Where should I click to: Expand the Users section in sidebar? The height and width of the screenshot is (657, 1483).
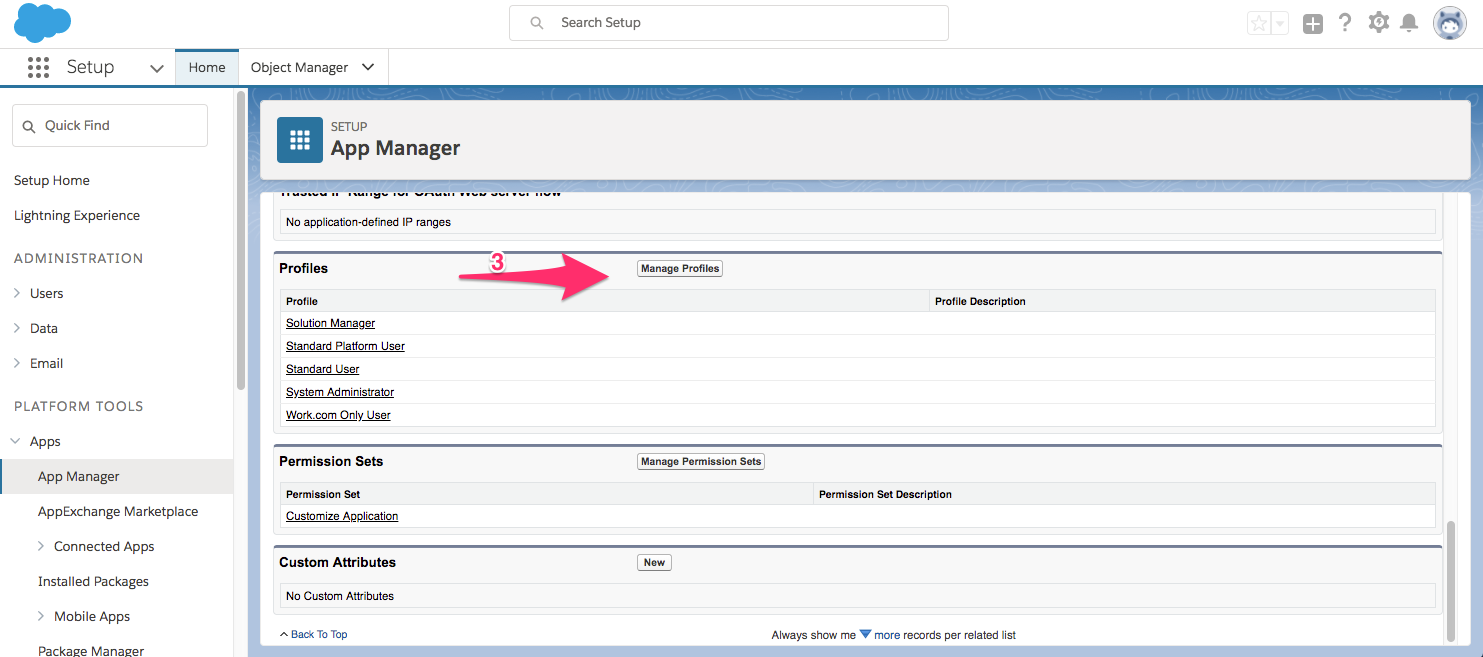(x=18, y=293)
